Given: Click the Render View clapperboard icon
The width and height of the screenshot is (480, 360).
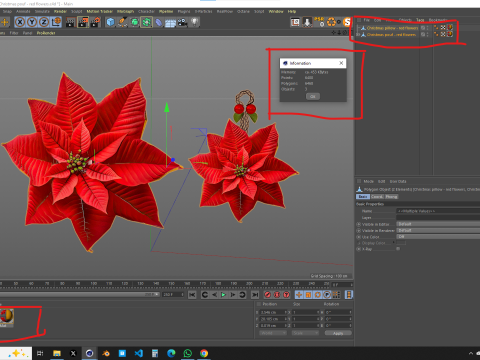Looking at the screenshot, I should 71,22.
